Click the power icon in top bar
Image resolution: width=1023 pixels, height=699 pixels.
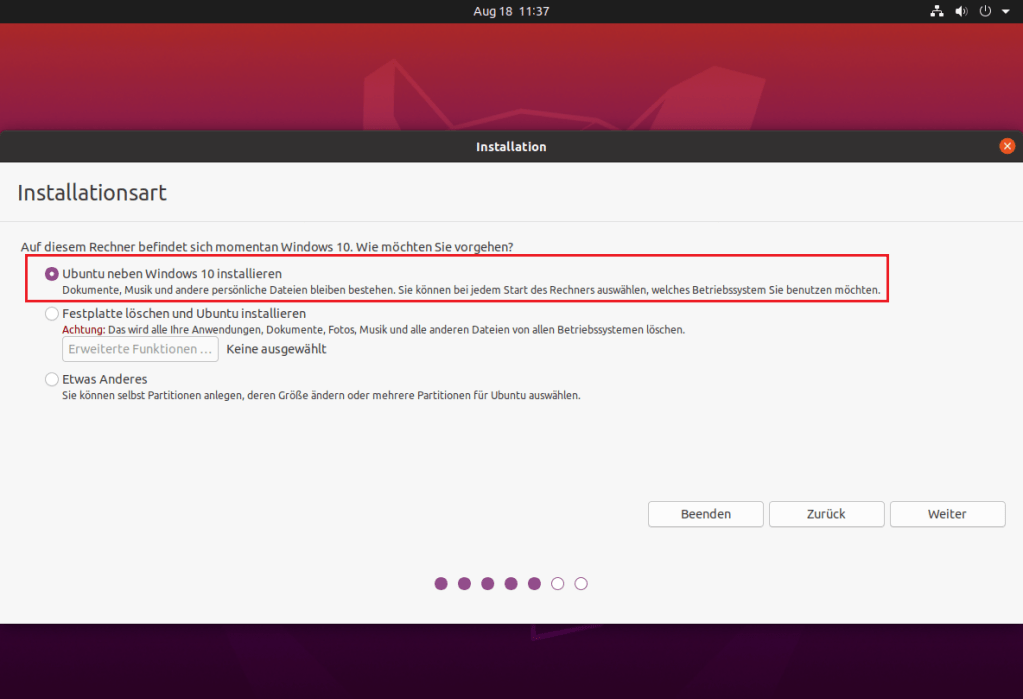[985, 11]
